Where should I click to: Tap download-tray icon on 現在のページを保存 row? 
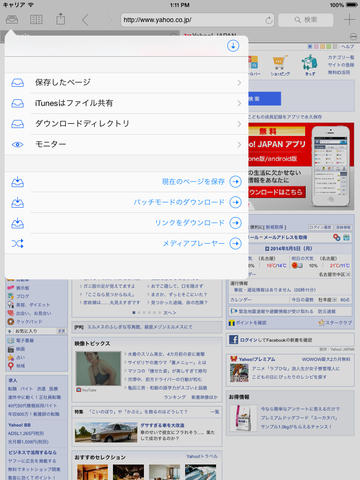[x=17, y=182]
